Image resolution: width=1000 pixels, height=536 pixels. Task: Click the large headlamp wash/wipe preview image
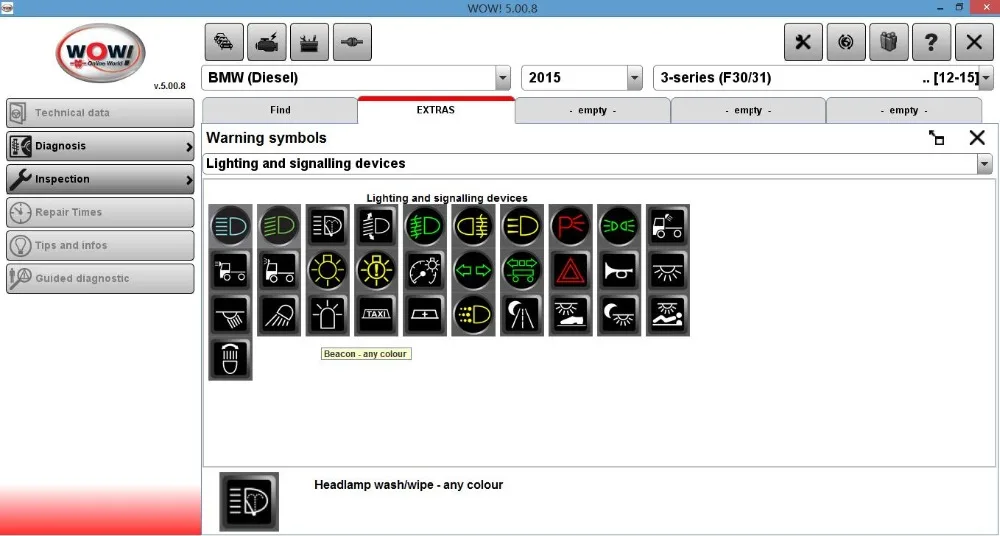[249, 502]
